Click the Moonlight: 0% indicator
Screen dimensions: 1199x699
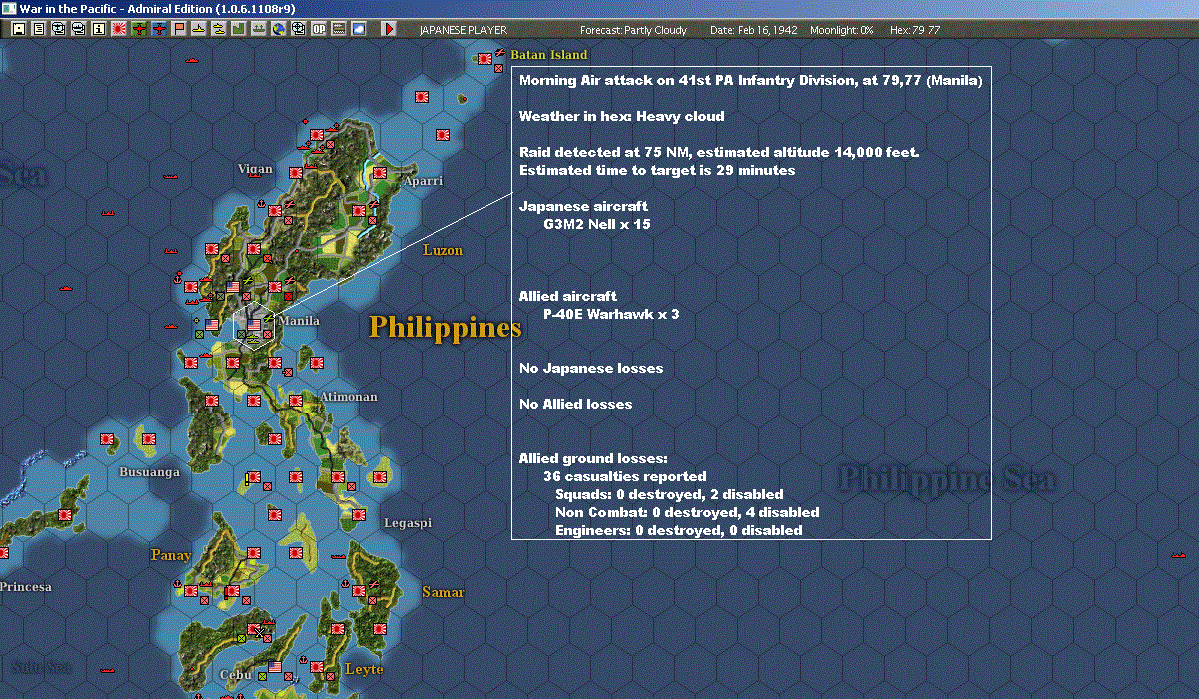click(x=841, y=30)
